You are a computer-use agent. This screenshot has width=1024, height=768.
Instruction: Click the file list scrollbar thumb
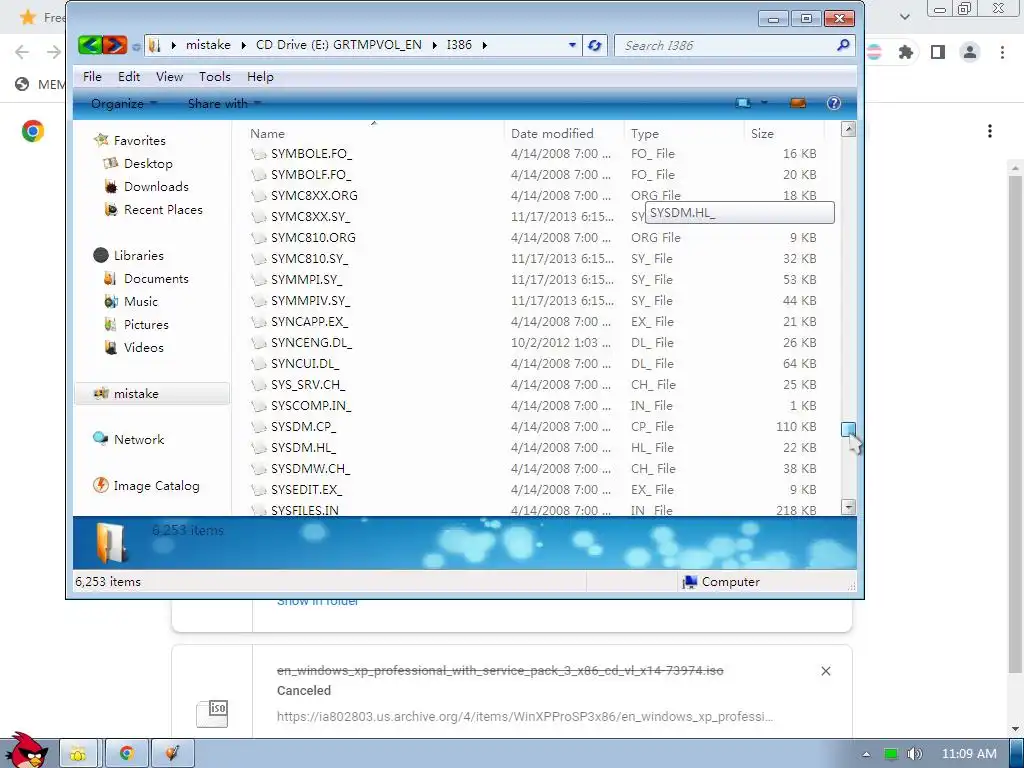[848, 429]
